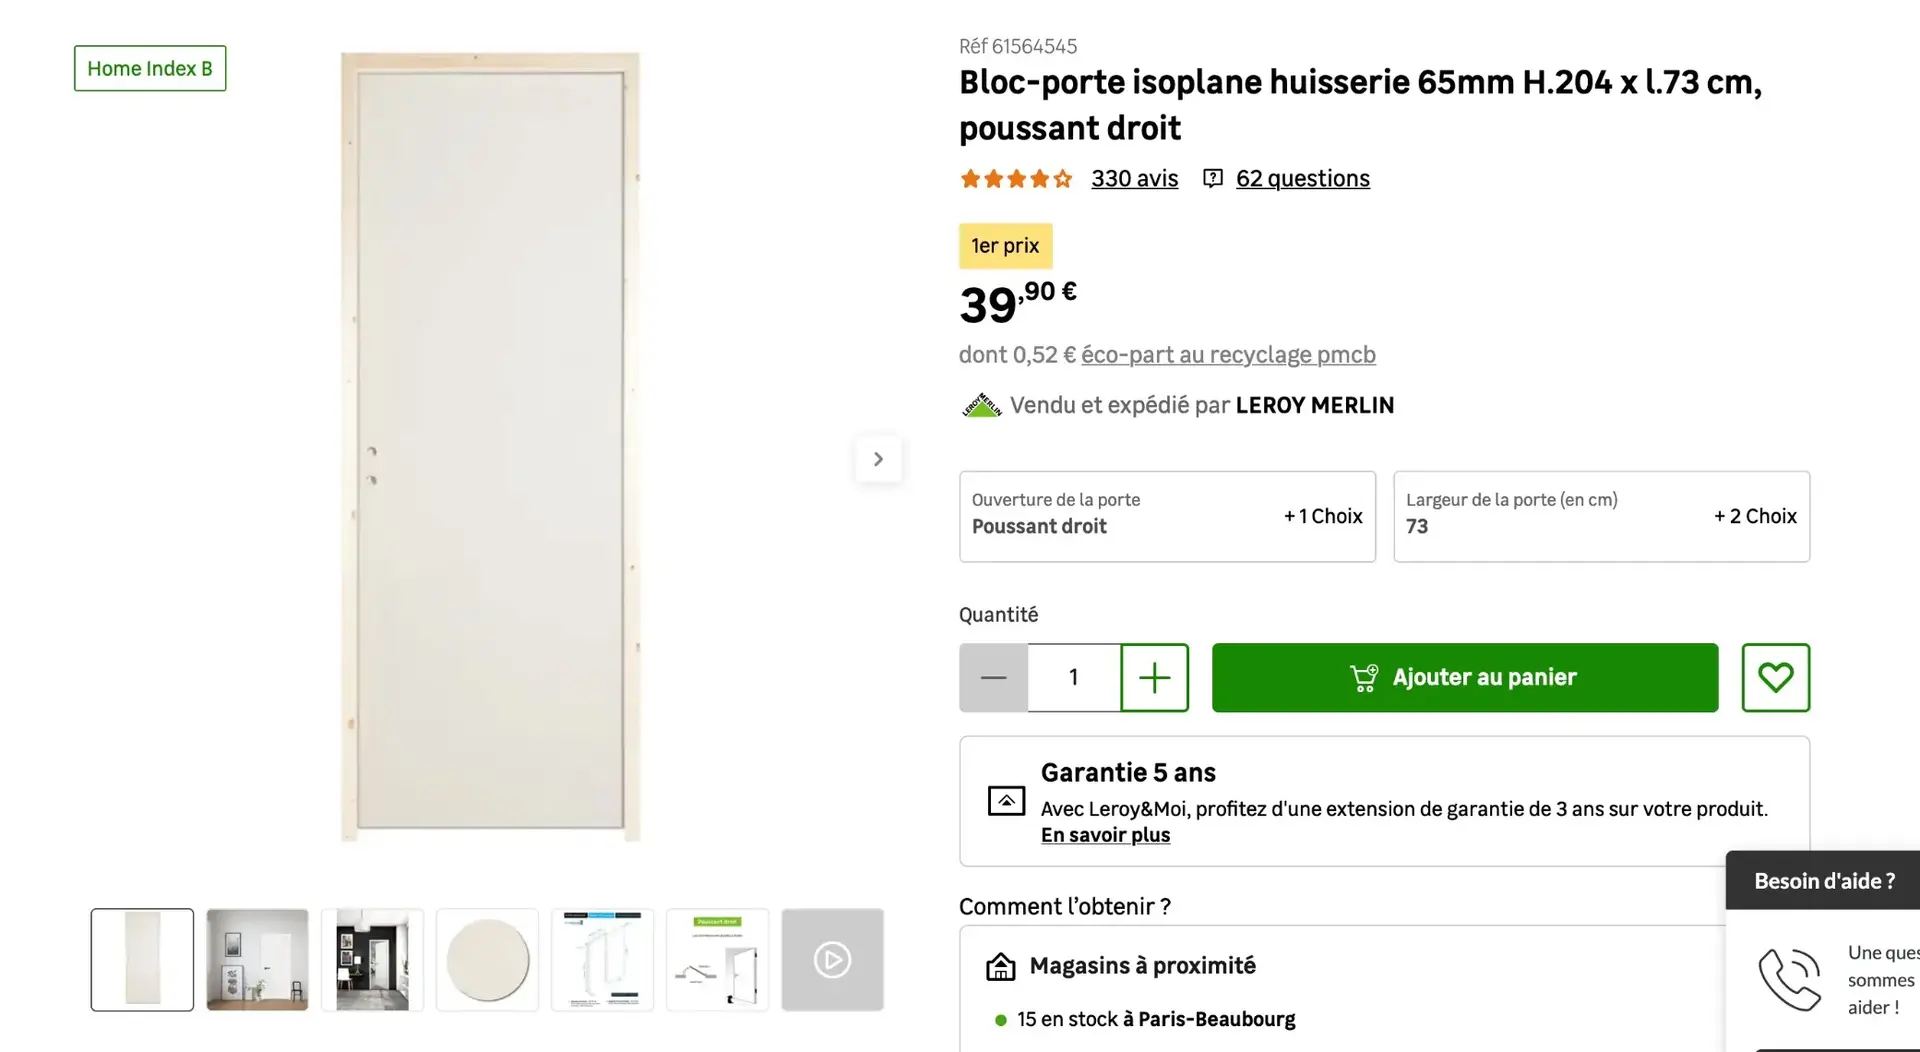Add product to wishlist with heart icon
Screen dimensions: 1920x1052
coord(1775,677)
